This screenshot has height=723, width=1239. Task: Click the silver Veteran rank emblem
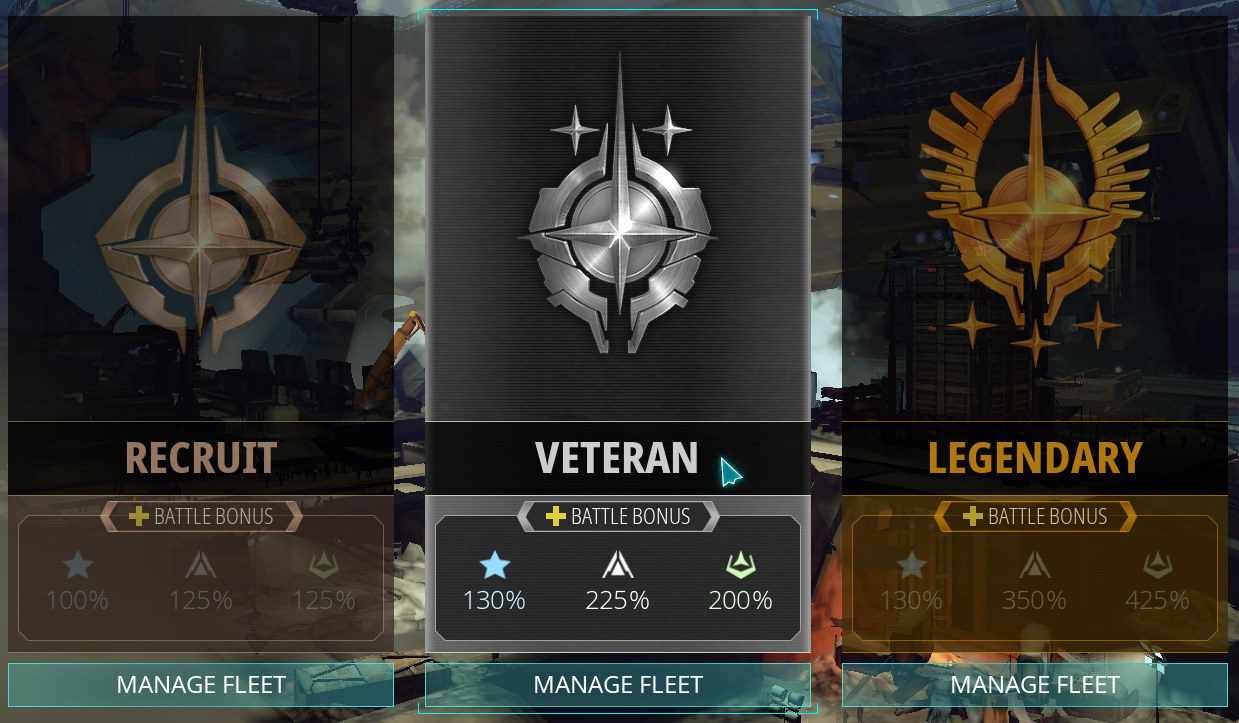(x=618, y=205)
